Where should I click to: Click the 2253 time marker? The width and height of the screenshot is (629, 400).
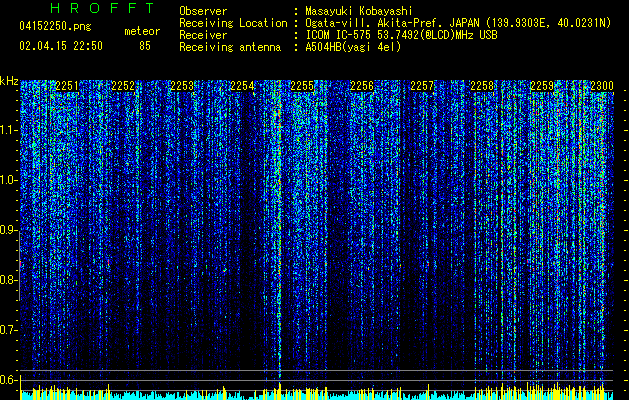pyautogui.click(x=183, y=86)
